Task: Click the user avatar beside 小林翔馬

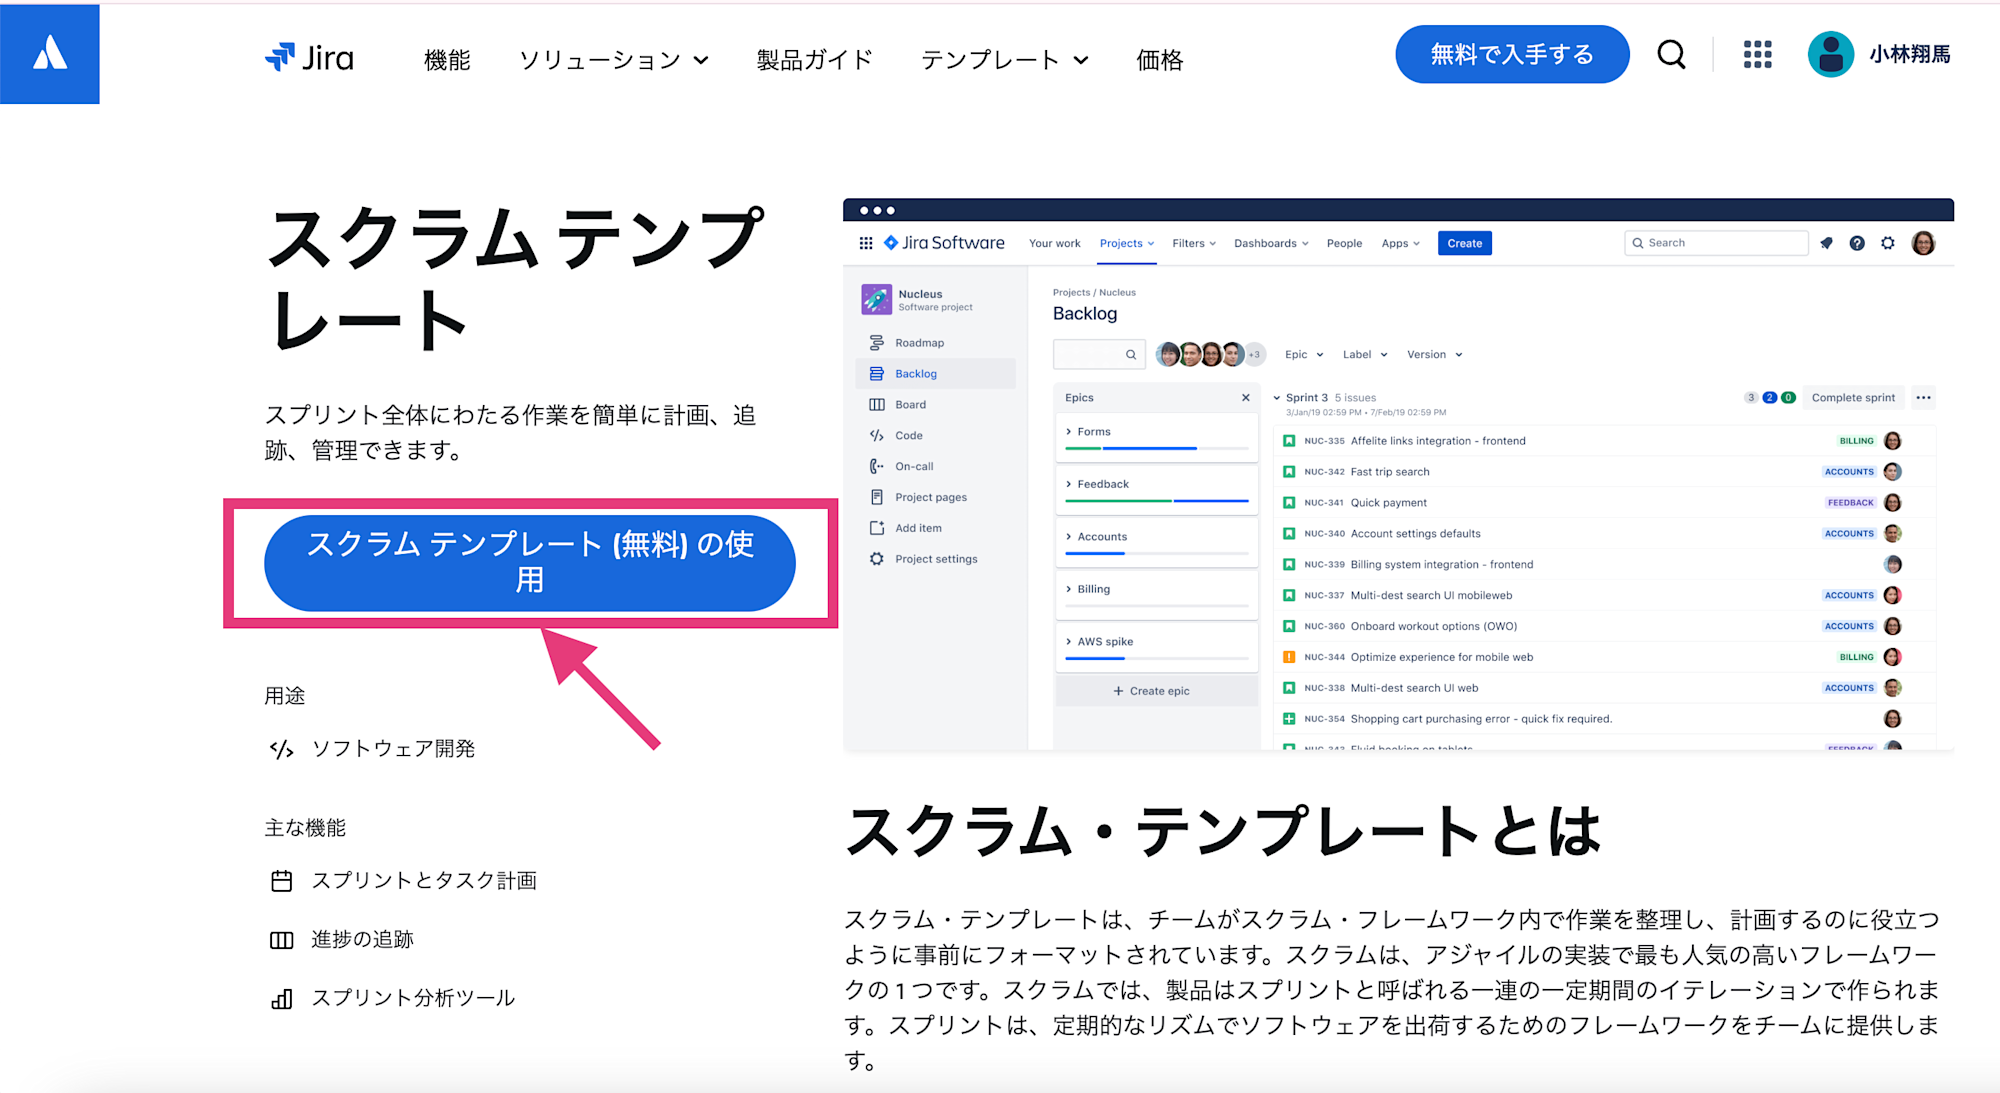Action: coord(1831,54)
